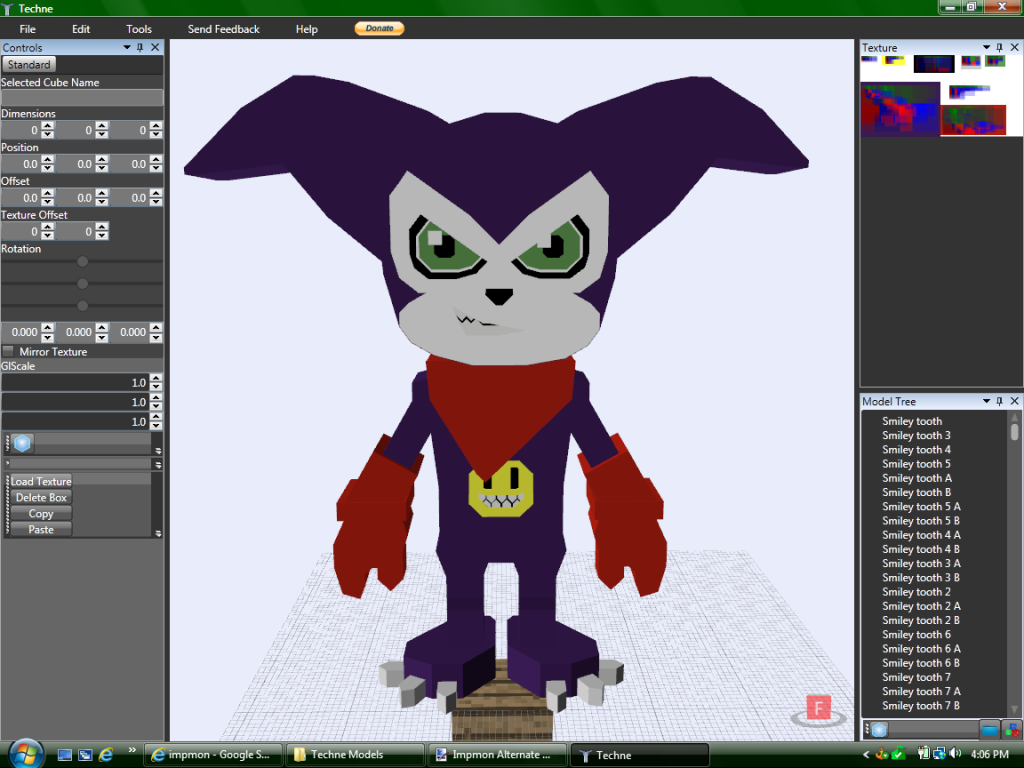Image resolution: width=1024 pixels, height=768 pixels.
Task: Open the Windows Start menu
Action: click(x=26, y=754)
